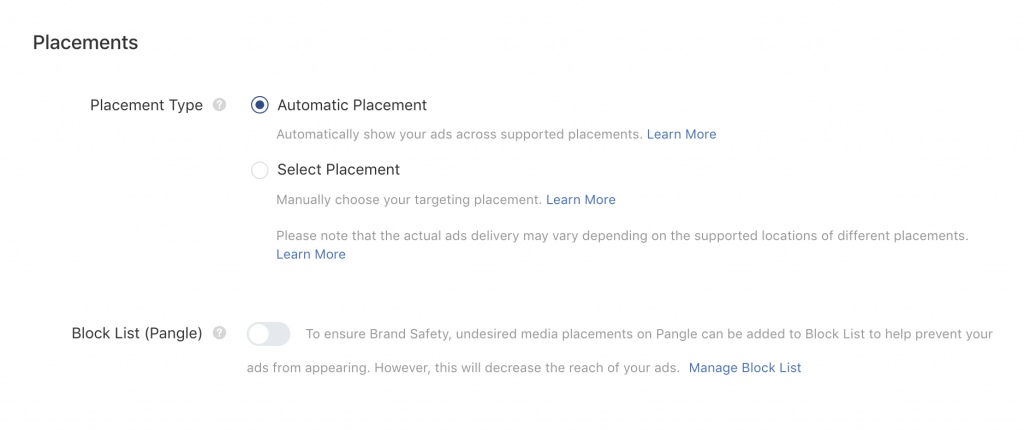1024x430 pixels.
Task: Open Learn More after 'Manually choose your targeting placement'
Action: [580, 200]
